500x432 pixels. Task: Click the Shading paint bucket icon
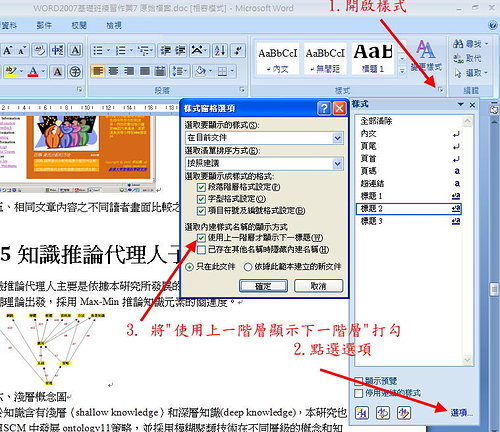click(x=201, y=71)
